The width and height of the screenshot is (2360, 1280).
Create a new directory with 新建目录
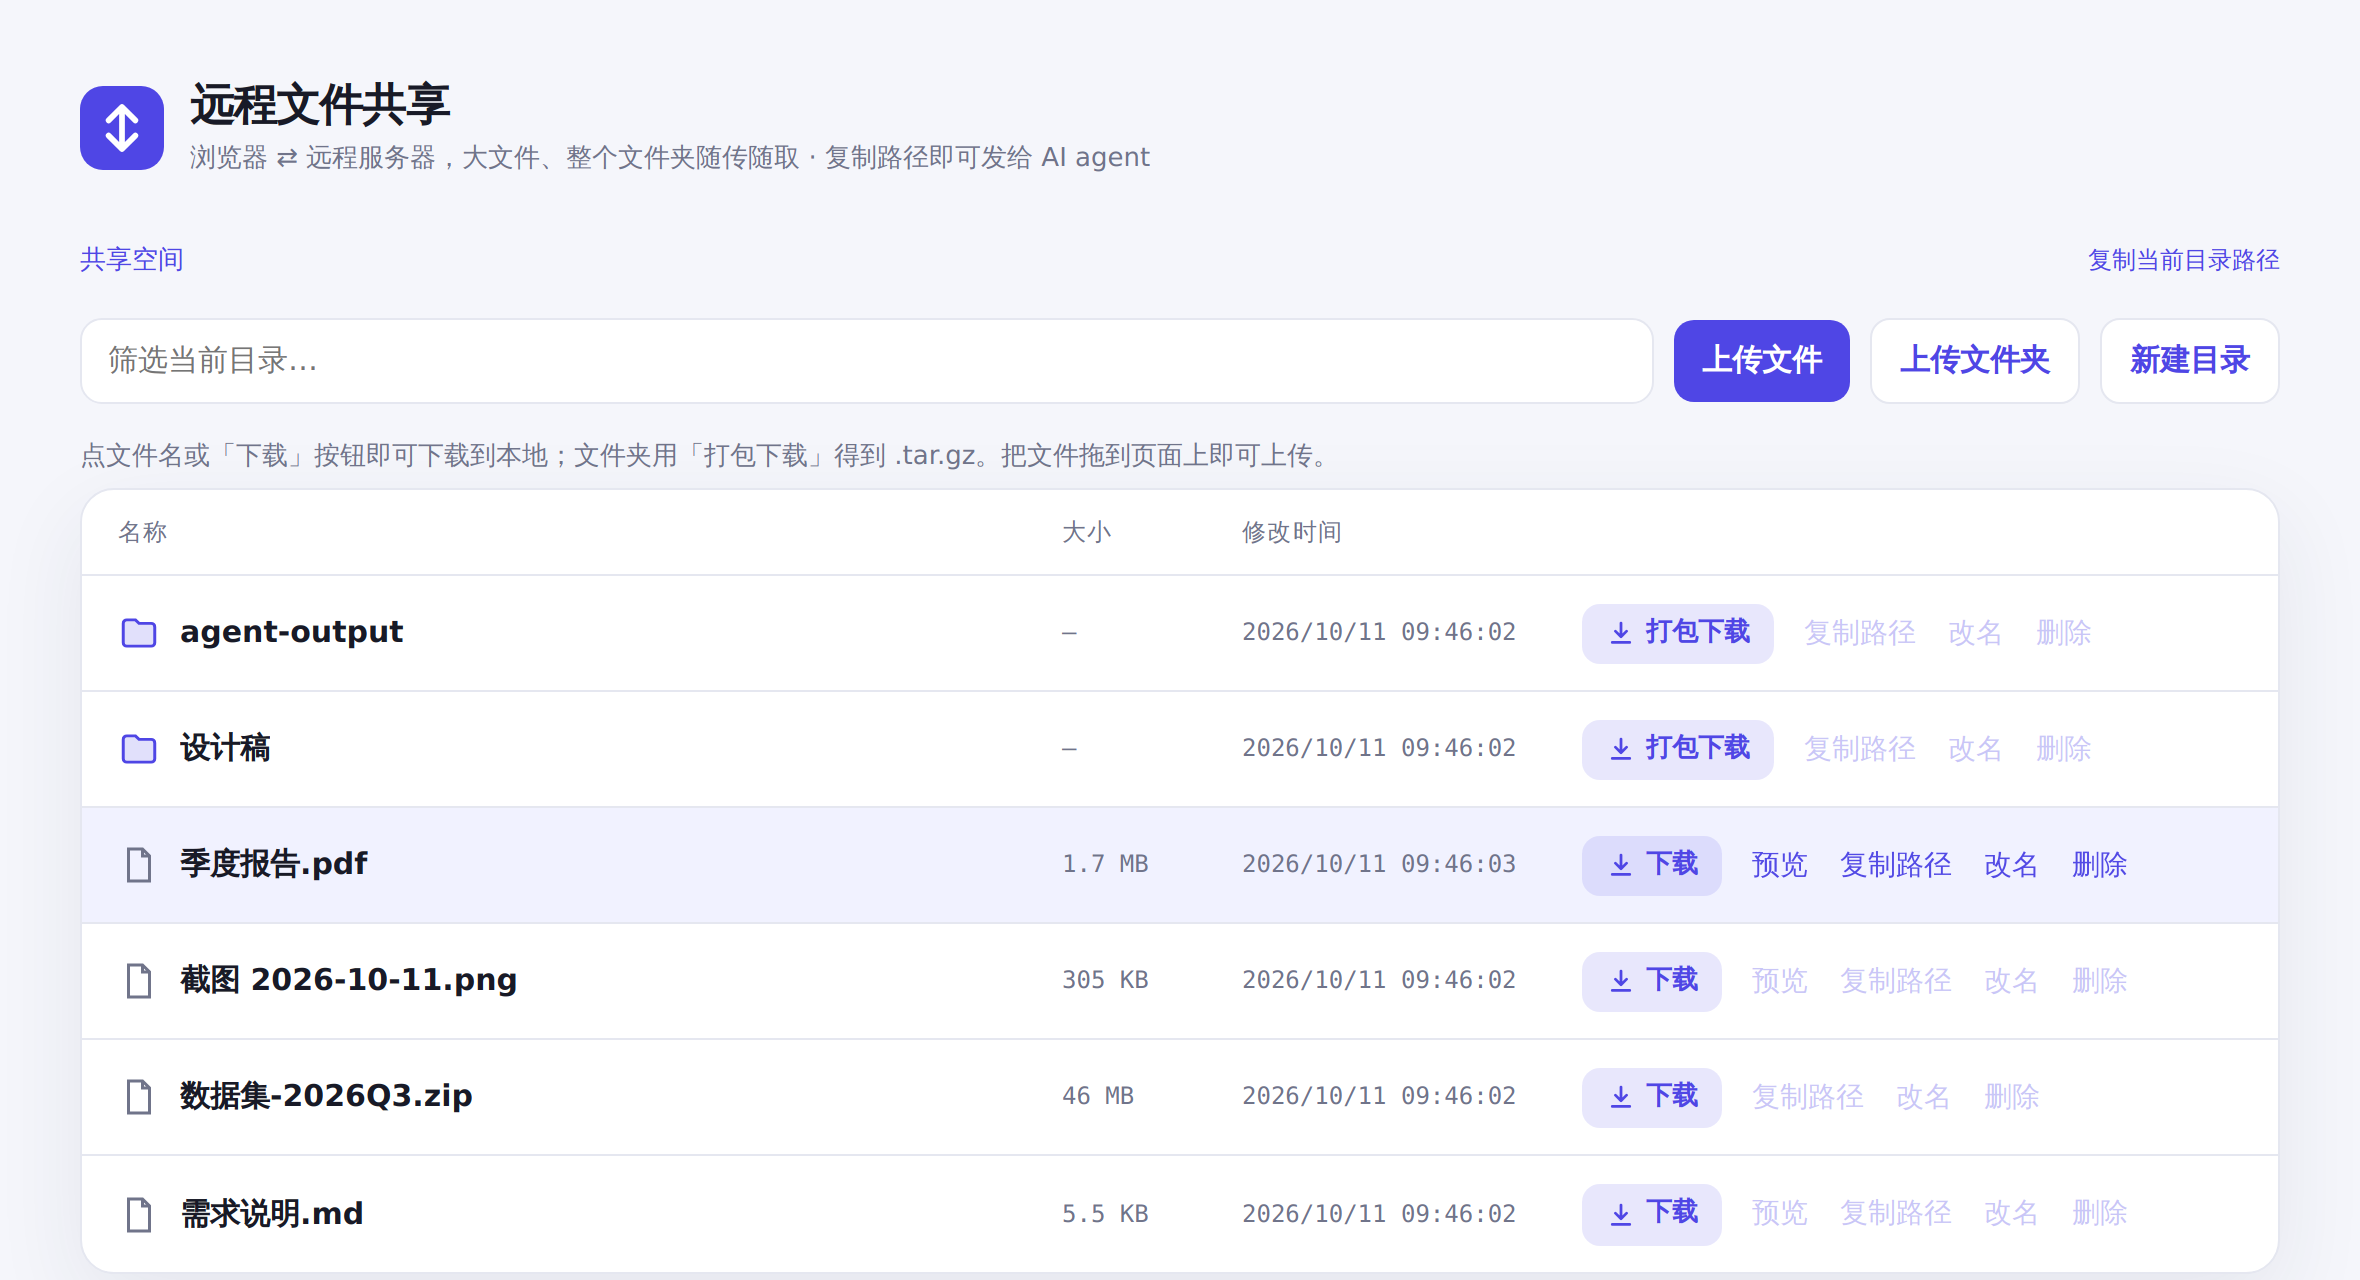point(2189,361)
